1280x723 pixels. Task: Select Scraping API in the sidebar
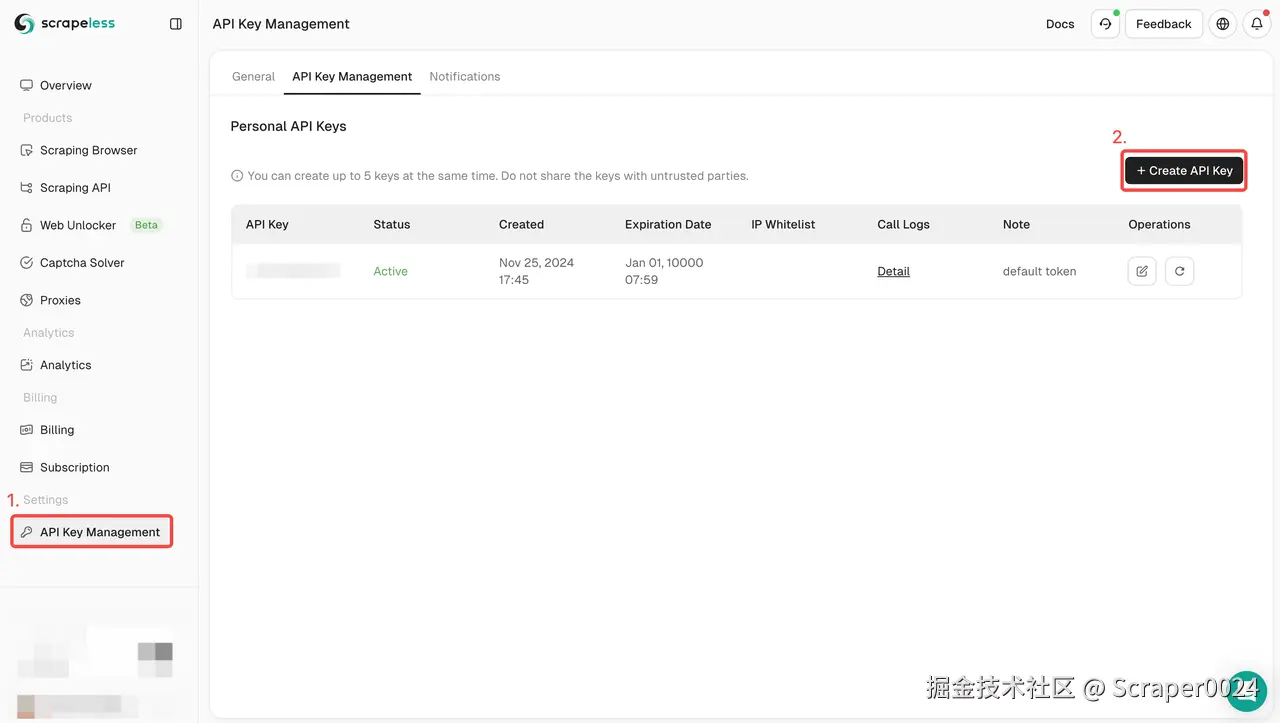(75, 187)
